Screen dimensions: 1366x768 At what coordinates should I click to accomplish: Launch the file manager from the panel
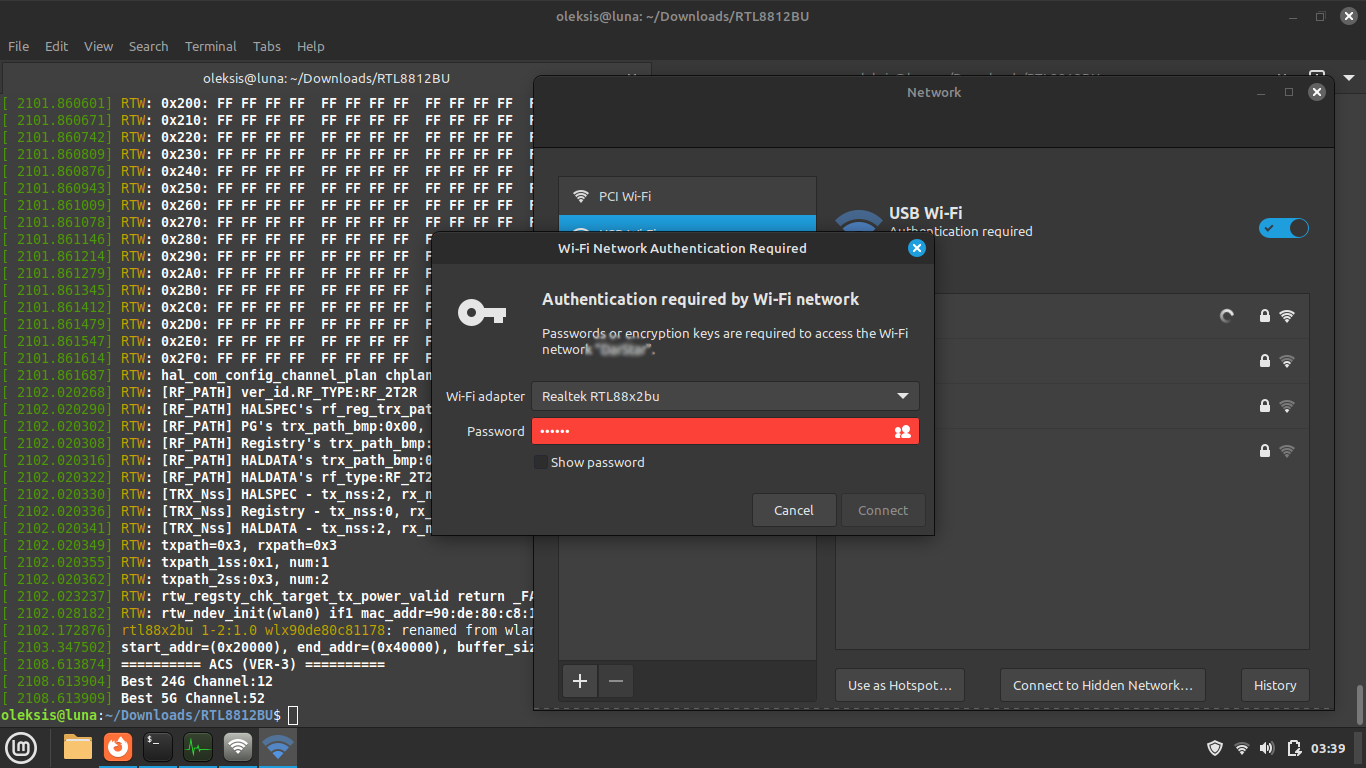coord(78,747)
